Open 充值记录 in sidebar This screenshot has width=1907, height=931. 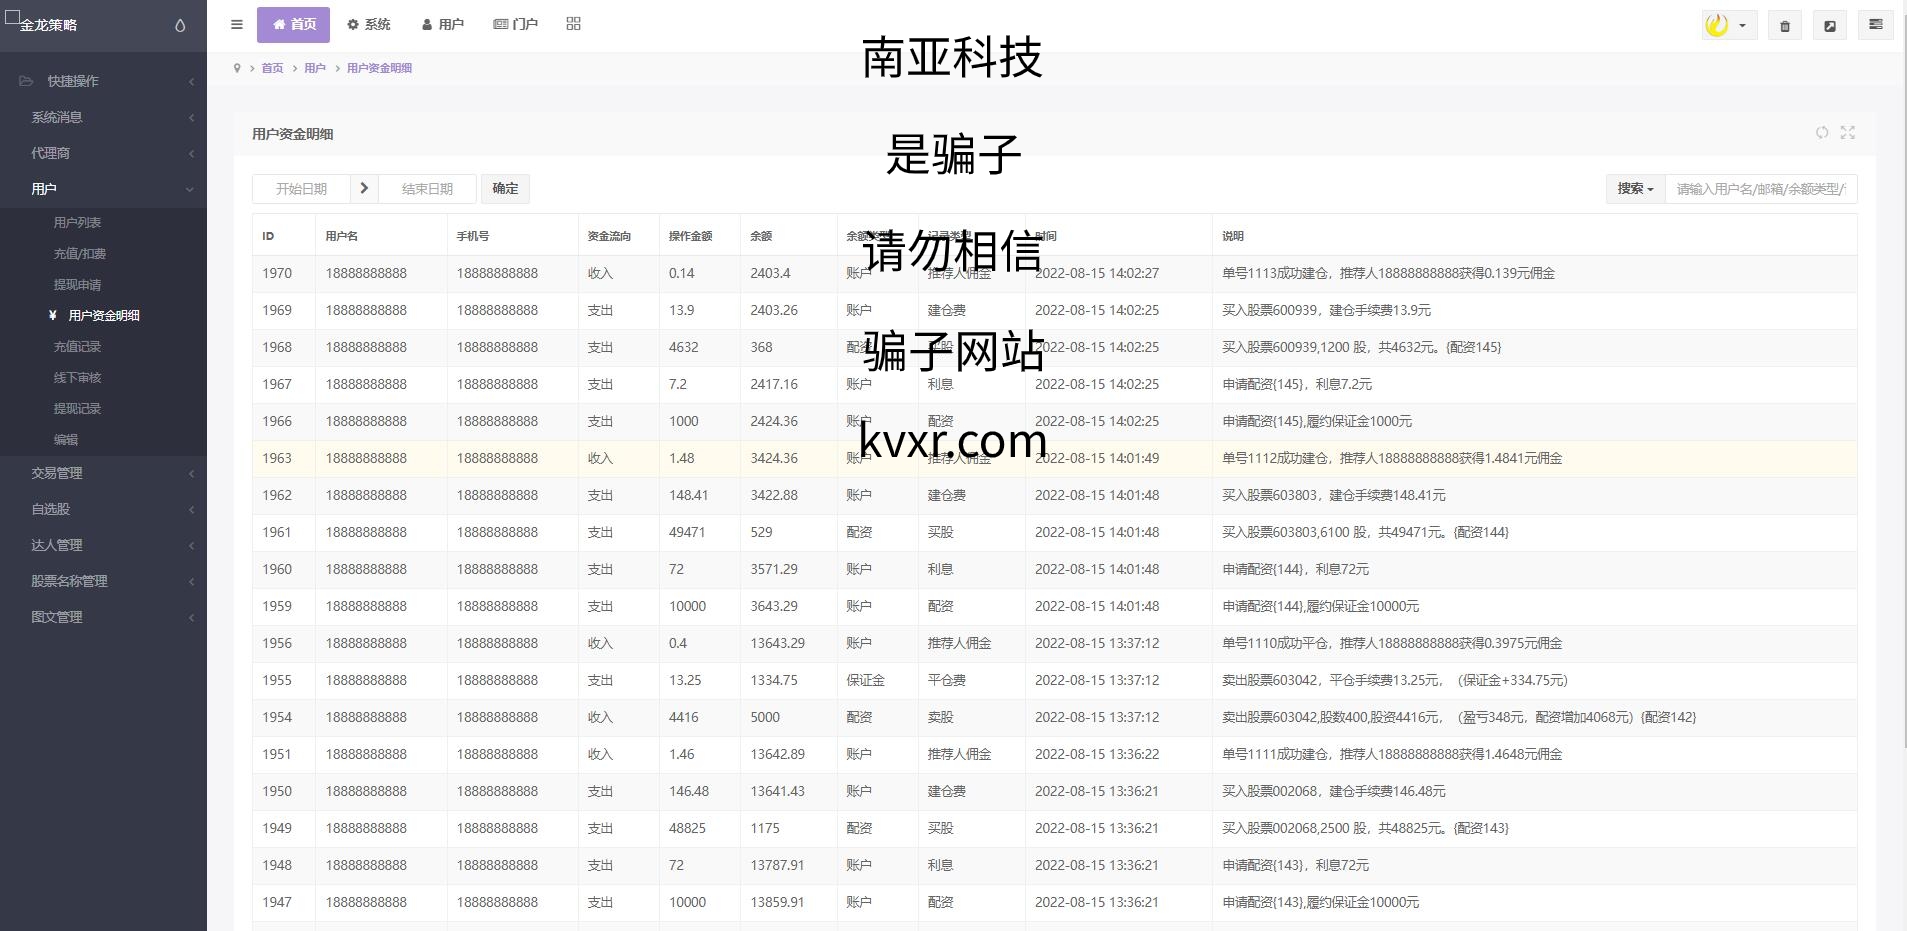tap(77, 347)
